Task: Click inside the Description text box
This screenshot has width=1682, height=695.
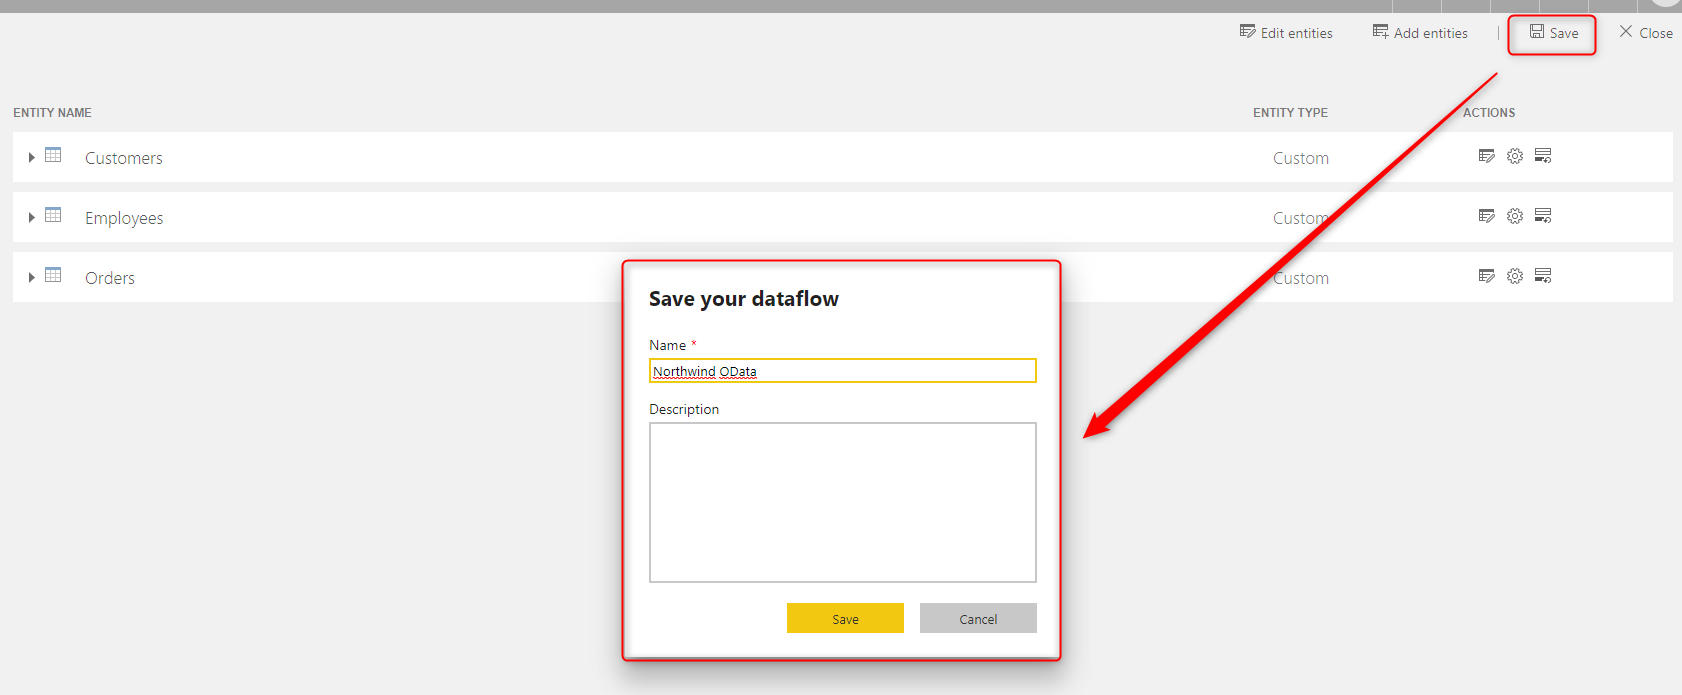Action: (x=842, y=502)
